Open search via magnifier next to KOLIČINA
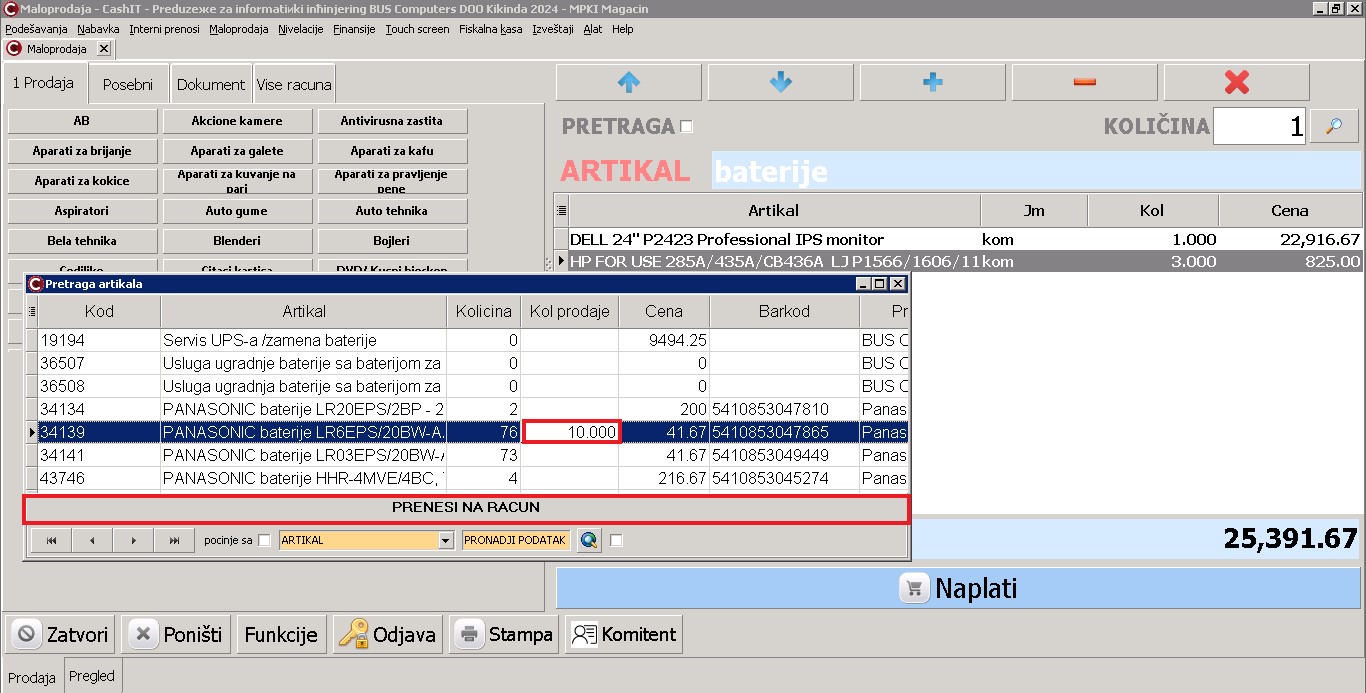This screenshot has height=693, width=1366. pyautogui.click(x=1334, y=126)
